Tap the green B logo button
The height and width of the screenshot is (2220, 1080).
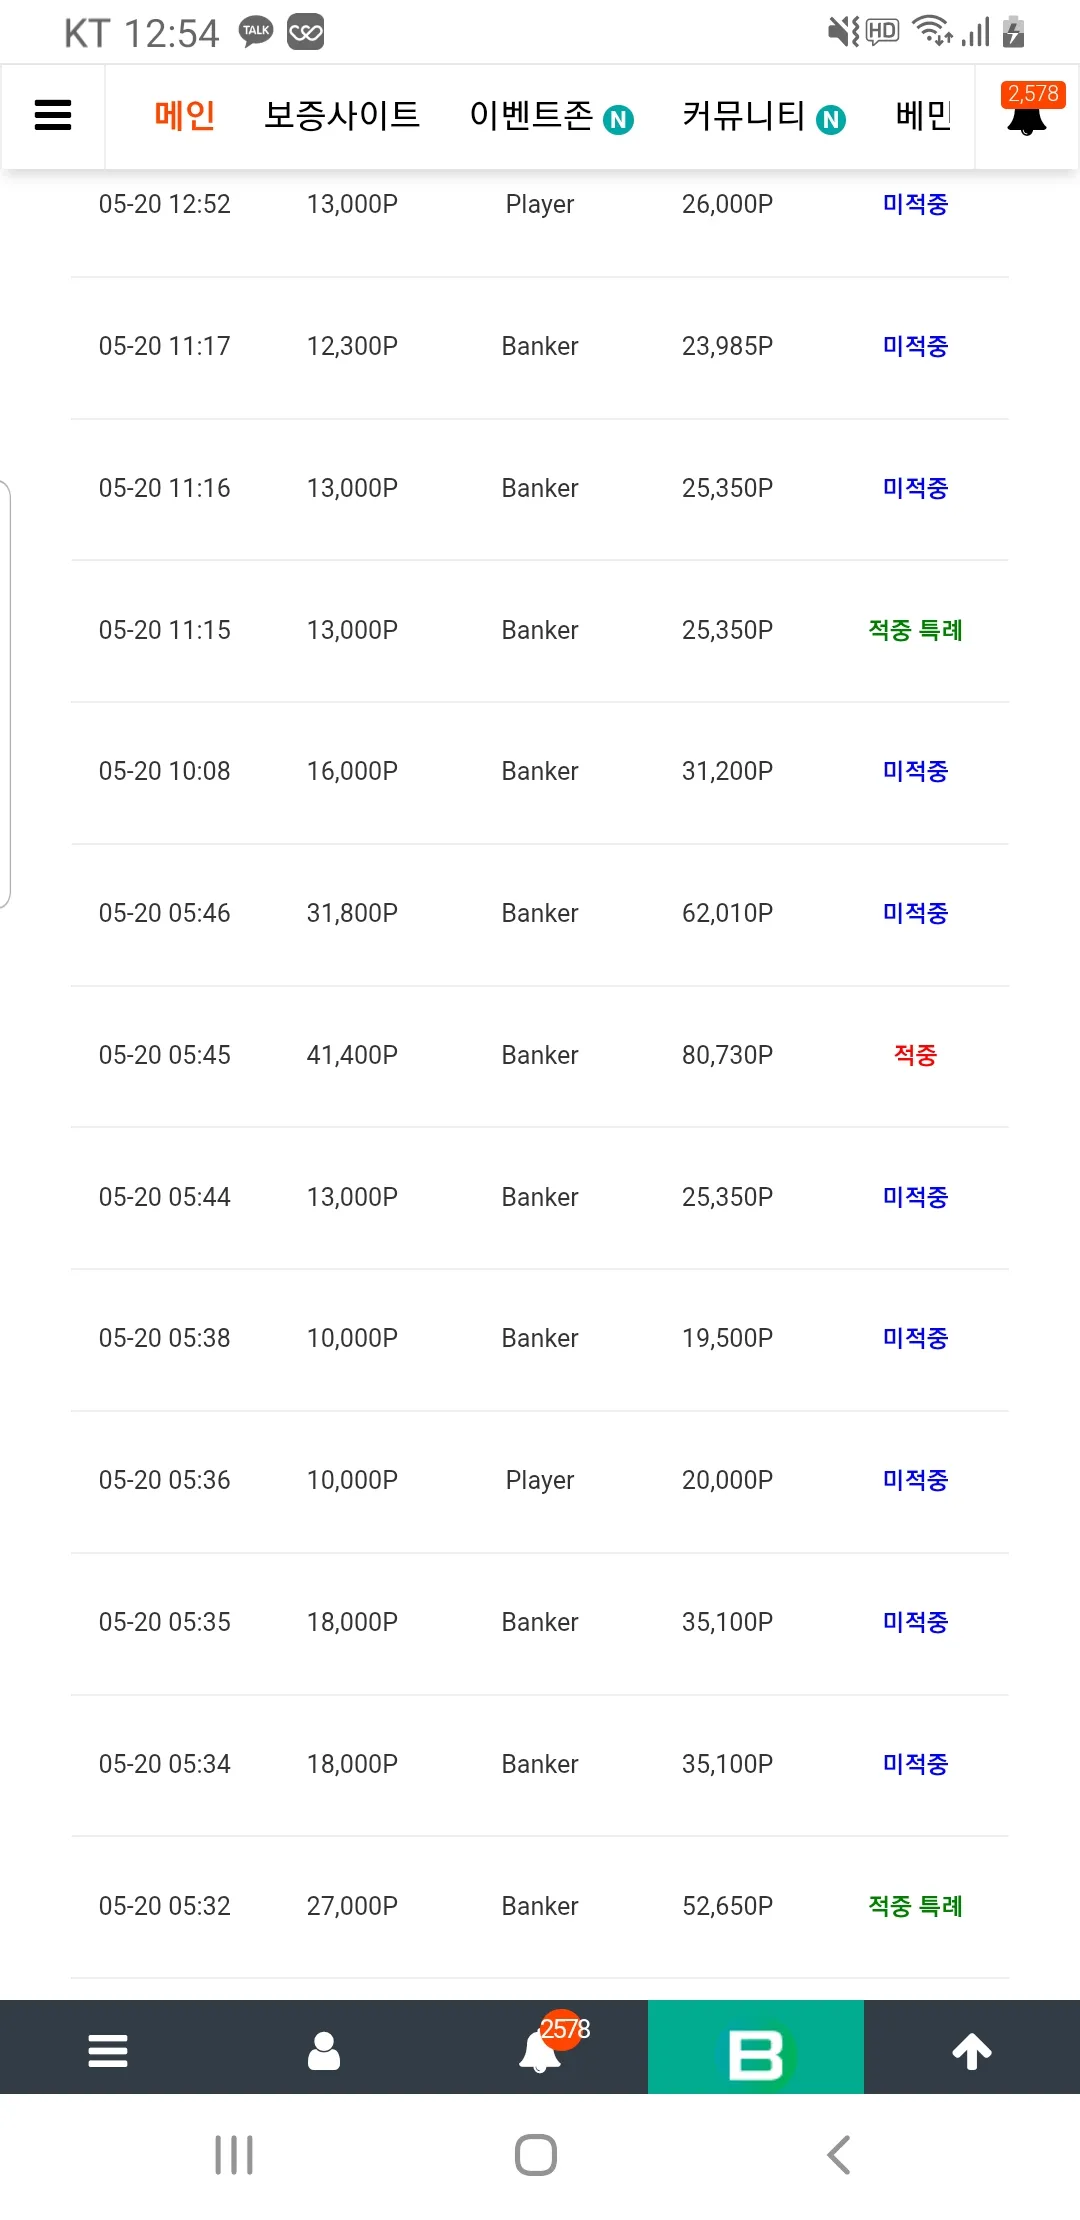(x=756, y=2047)
